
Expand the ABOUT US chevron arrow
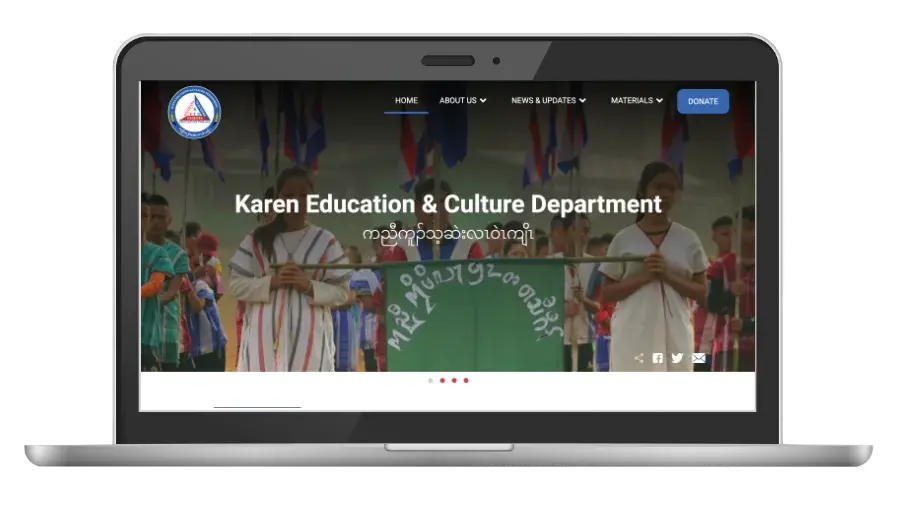483,100
